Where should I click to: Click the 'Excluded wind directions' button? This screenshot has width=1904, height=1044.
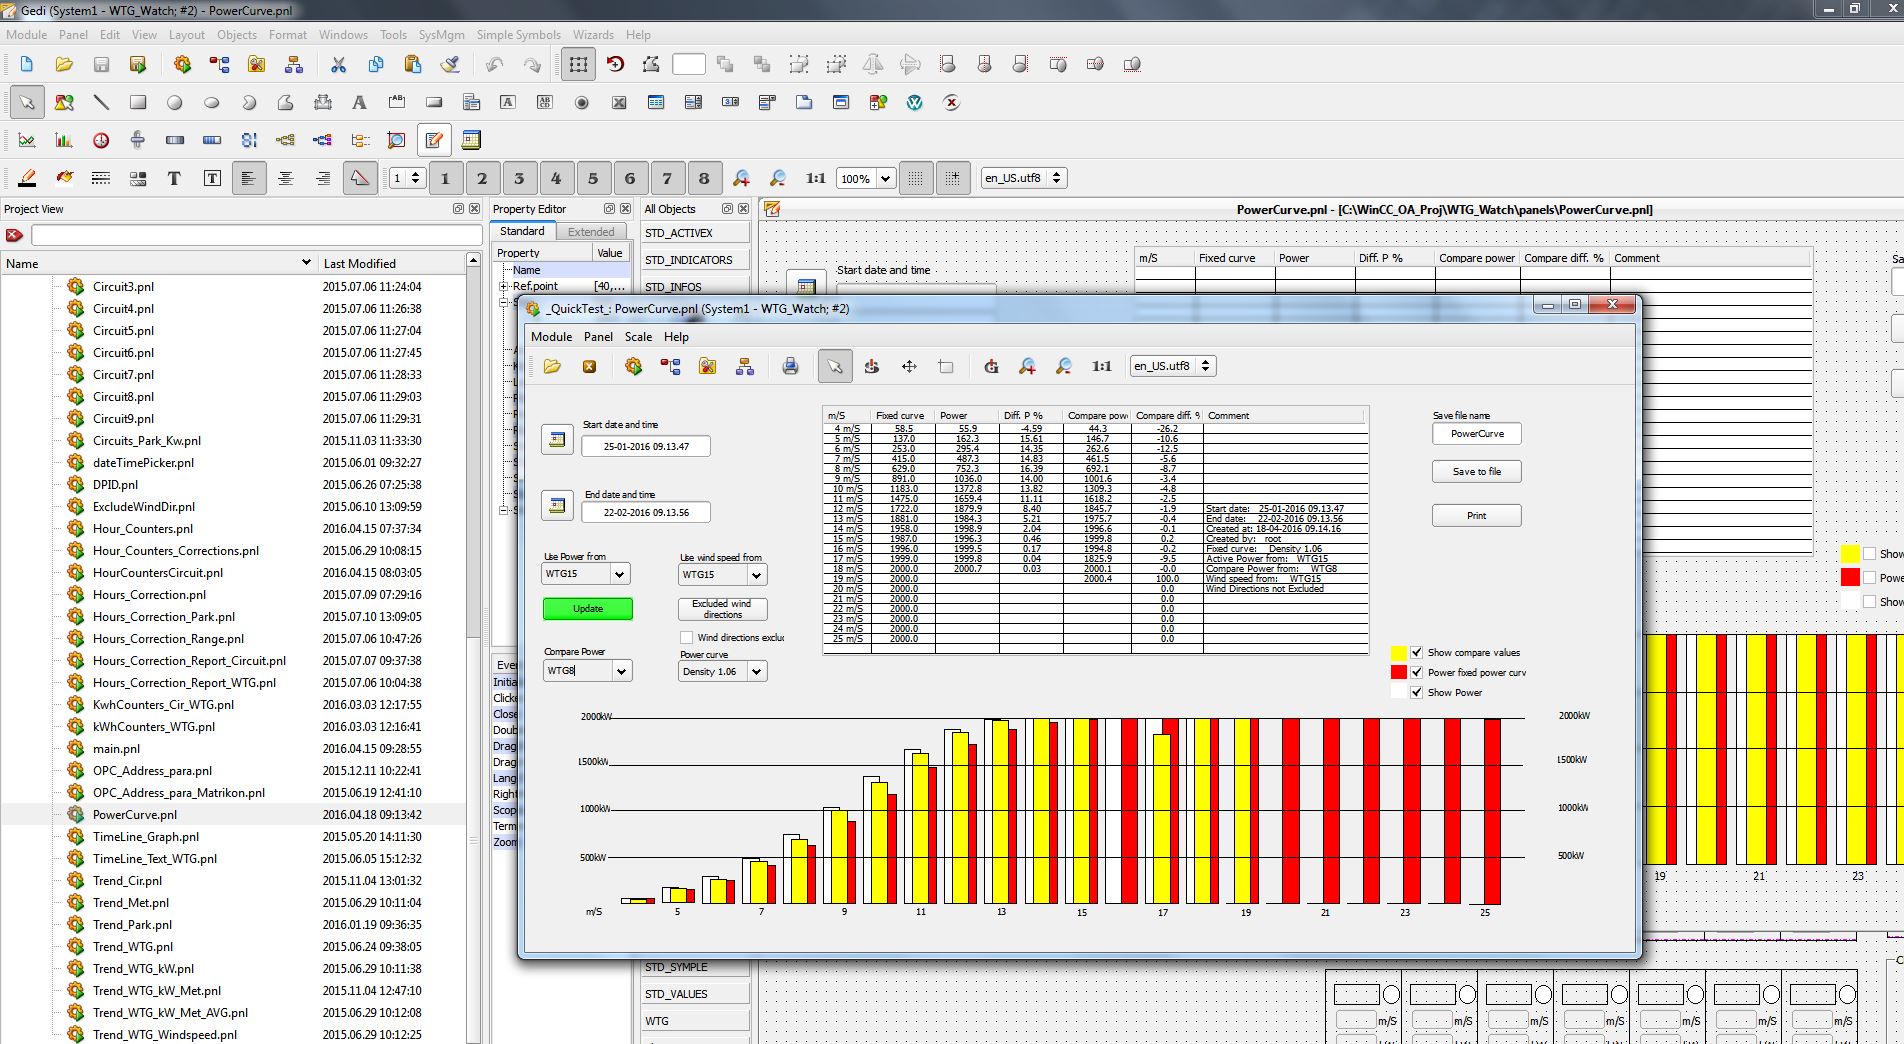point(722,609)
